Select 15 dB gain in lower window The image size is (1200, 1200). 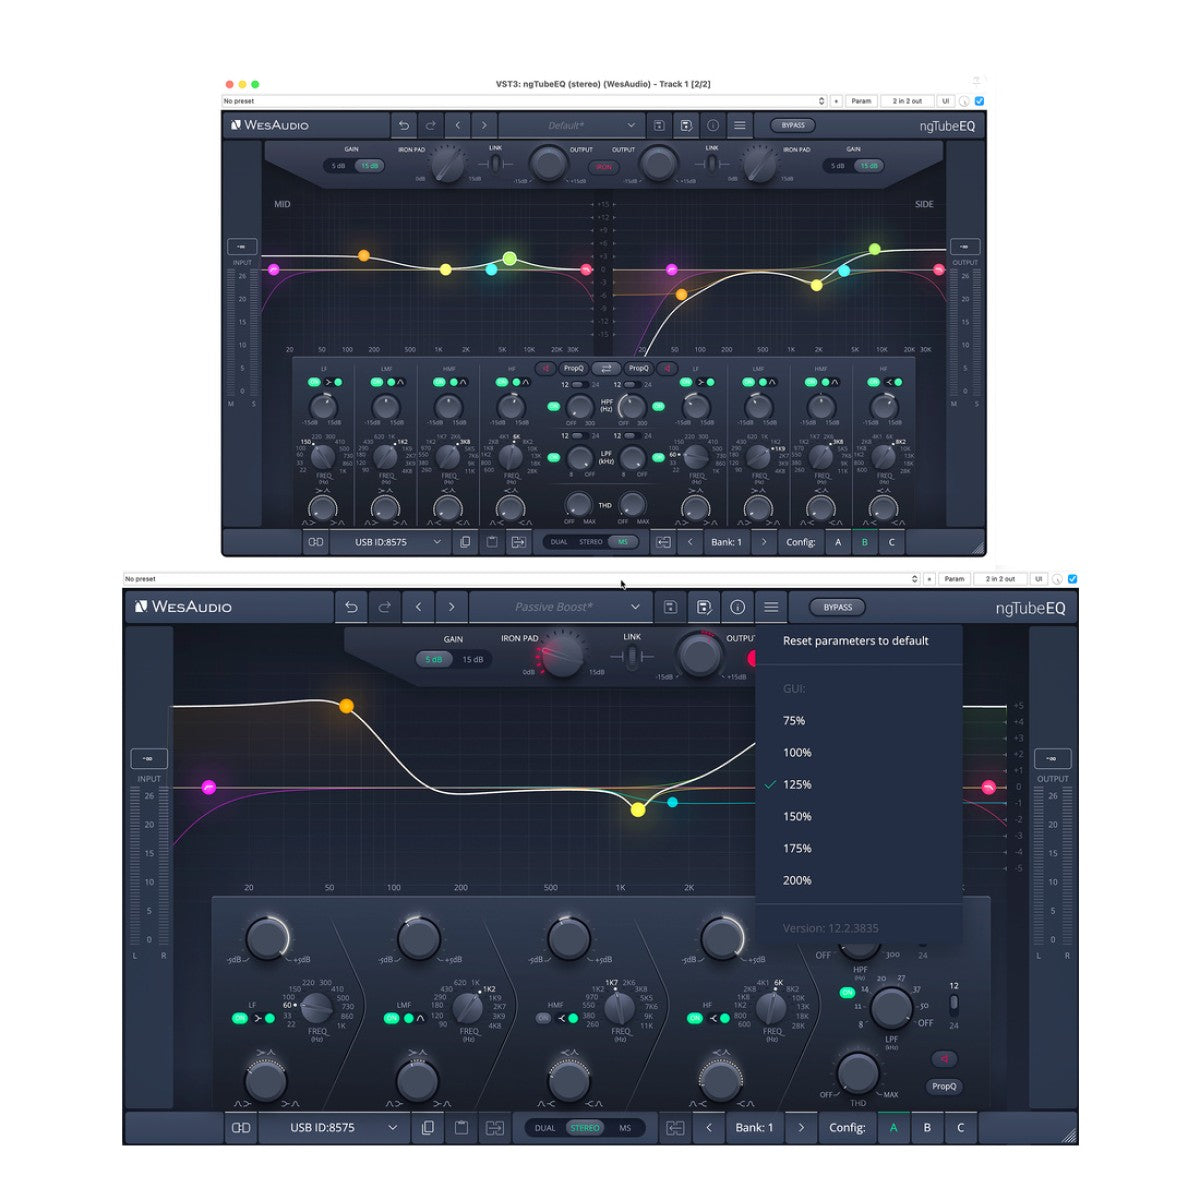472,659
